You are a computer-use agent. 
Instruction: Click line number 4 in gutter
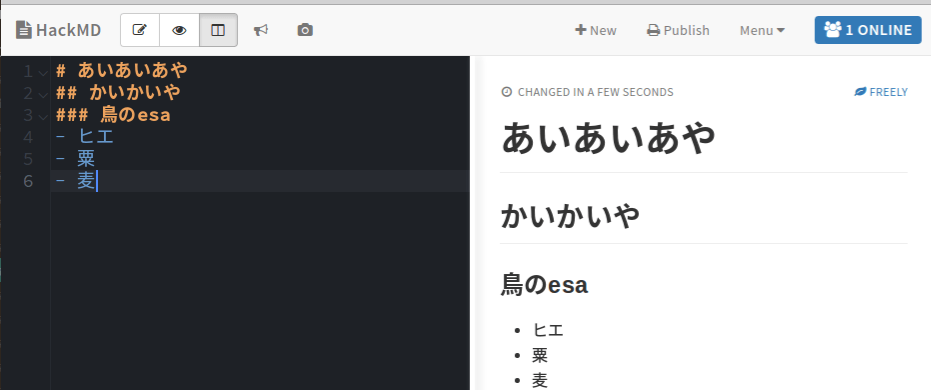(28, 137)
